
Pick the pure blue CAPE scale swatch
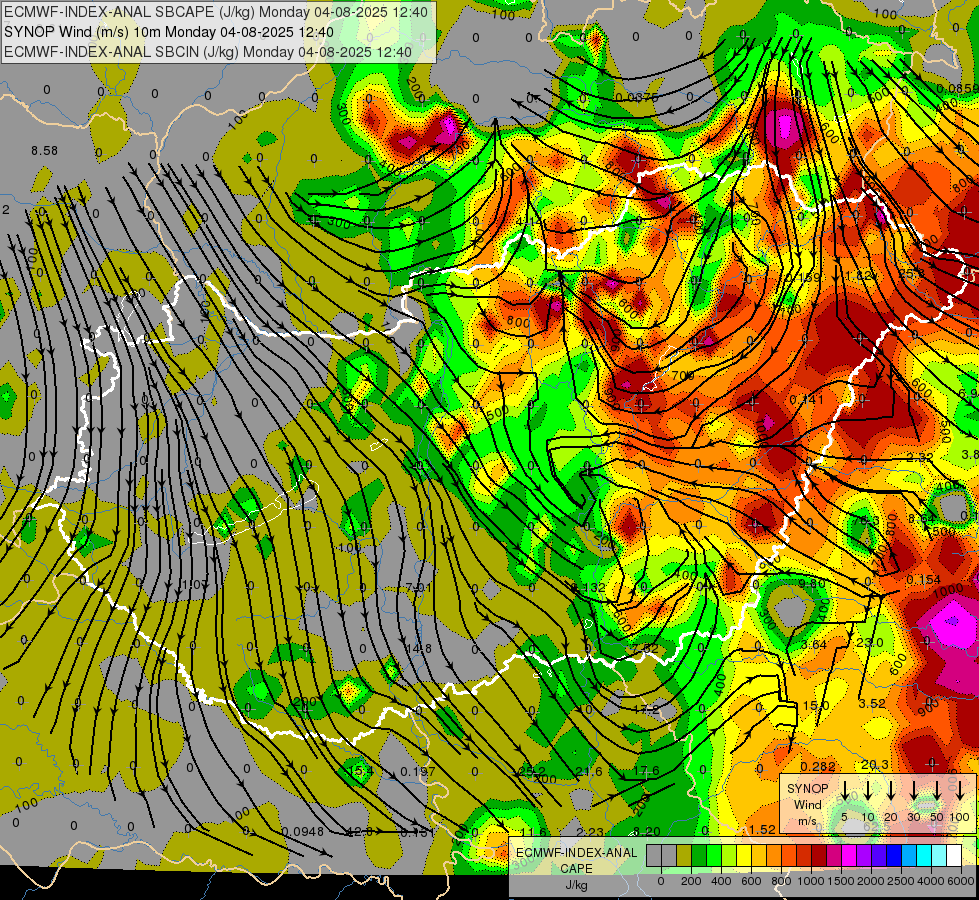[x=894, y=855]
